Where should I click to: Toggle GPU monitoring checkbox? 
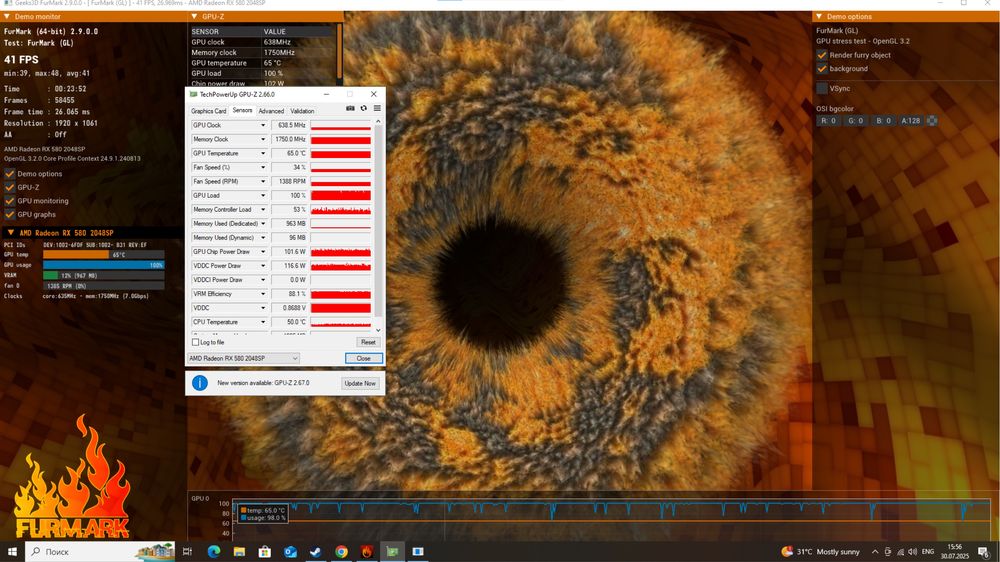[10, 200]
